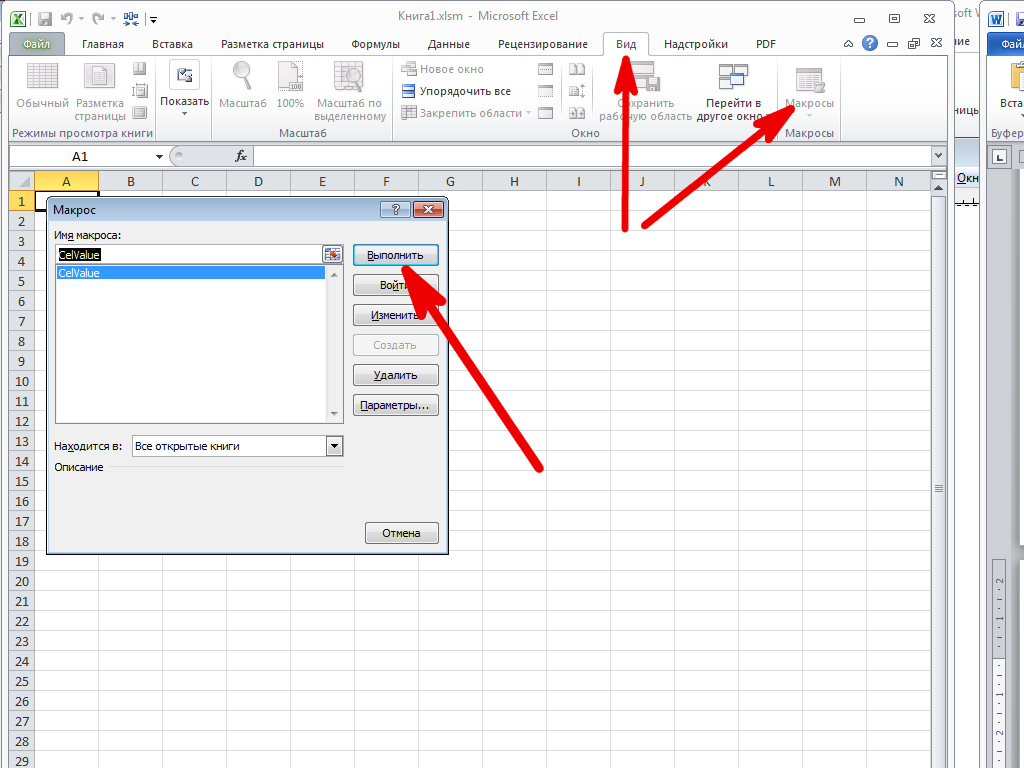Click the Макрос dialog help button

395,209
